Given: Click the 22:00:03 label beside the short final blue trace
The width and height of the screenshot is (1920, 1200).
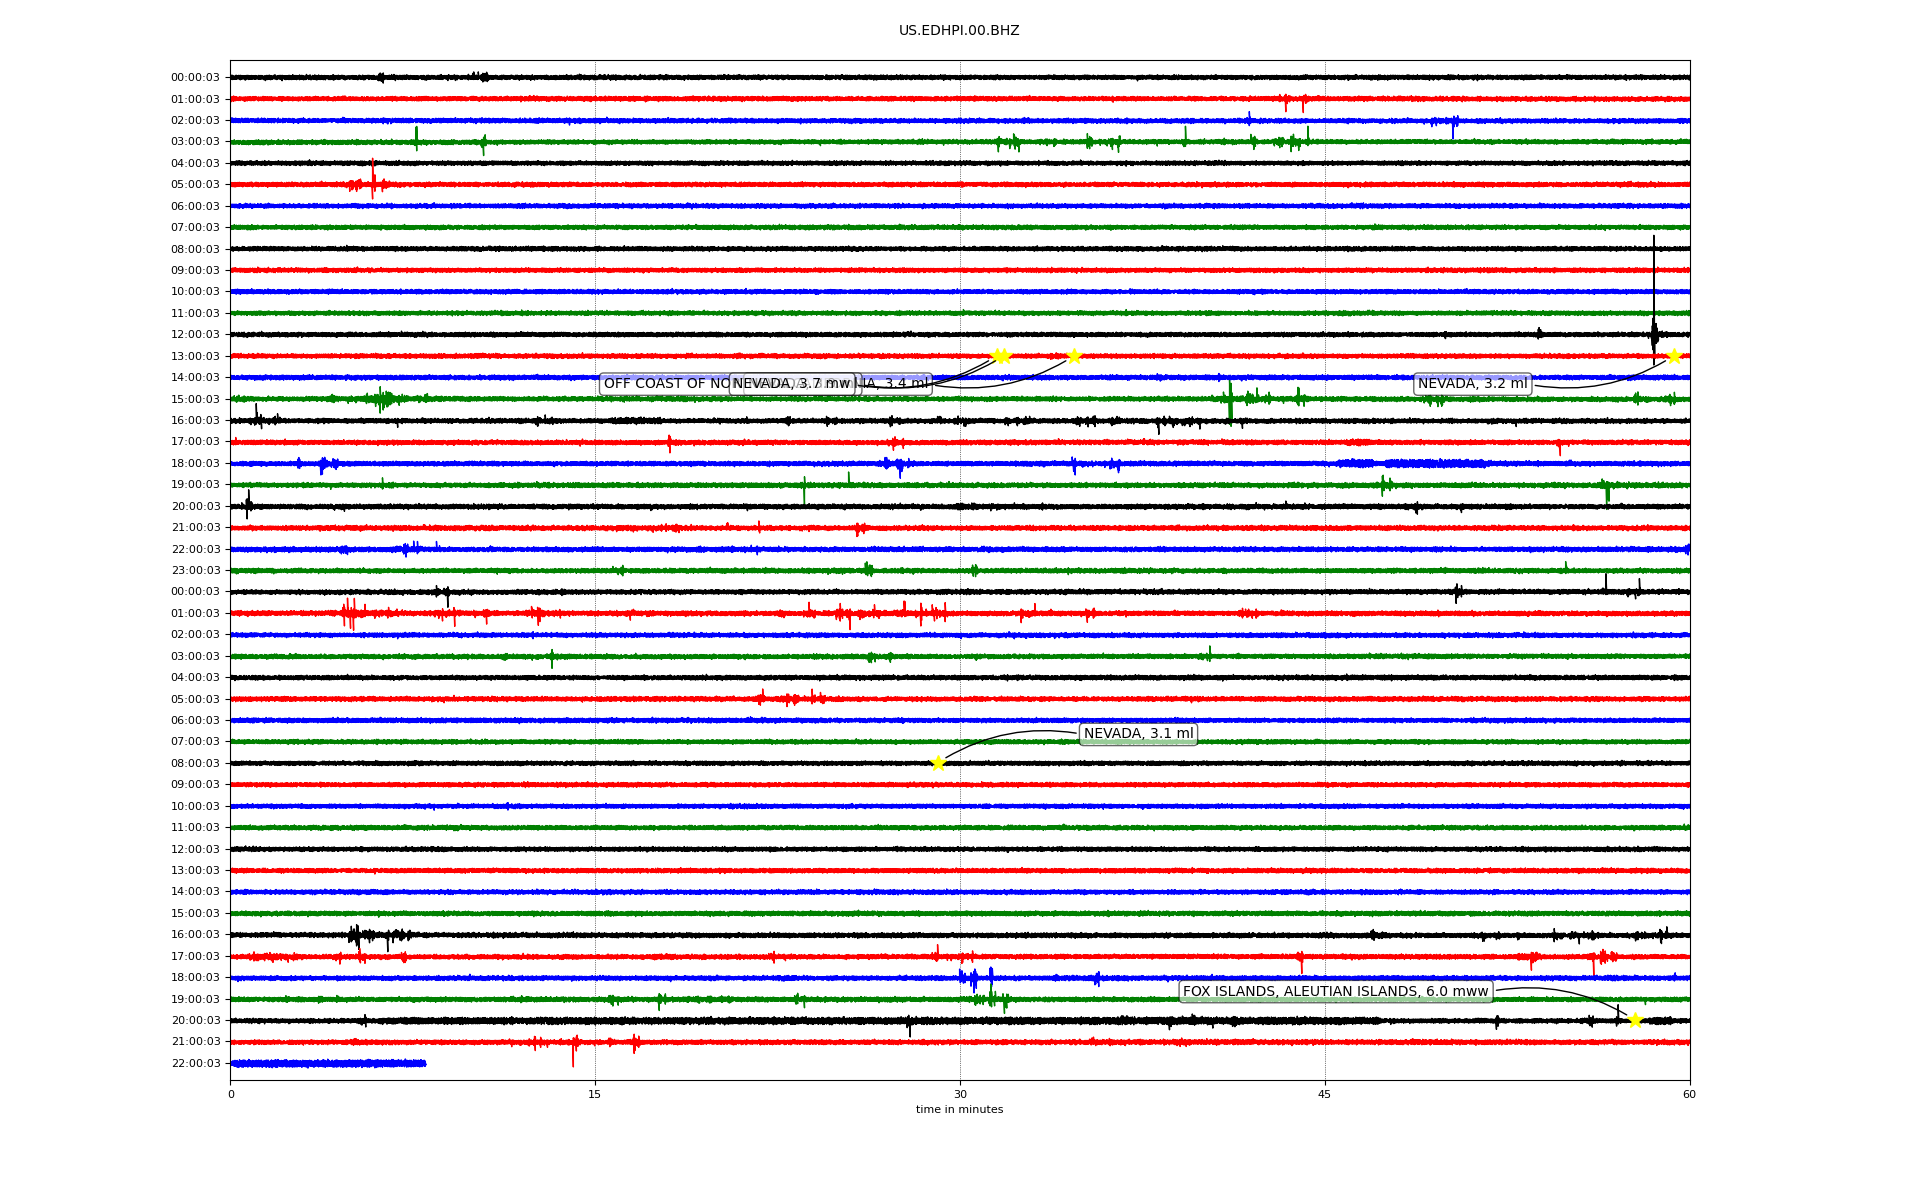Looking at the screenshot, I should coord(195,1064).
